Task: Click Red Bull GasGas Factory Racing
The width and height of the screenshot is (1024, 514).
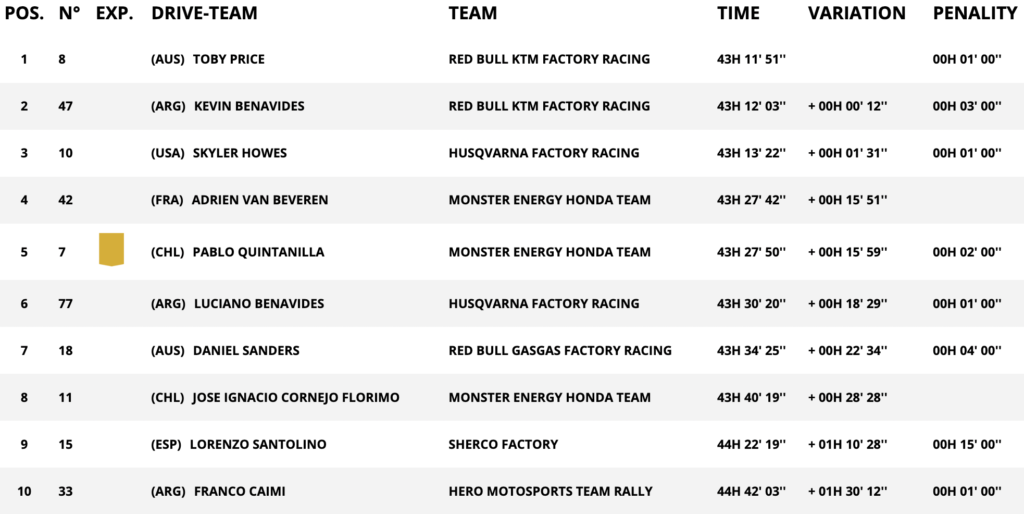Action: pos(560,350)
